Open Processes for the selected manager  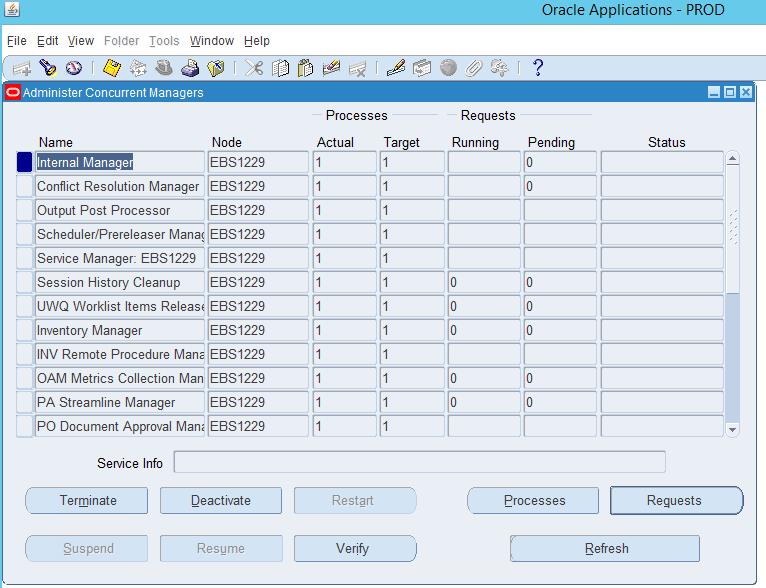(534, 501)
